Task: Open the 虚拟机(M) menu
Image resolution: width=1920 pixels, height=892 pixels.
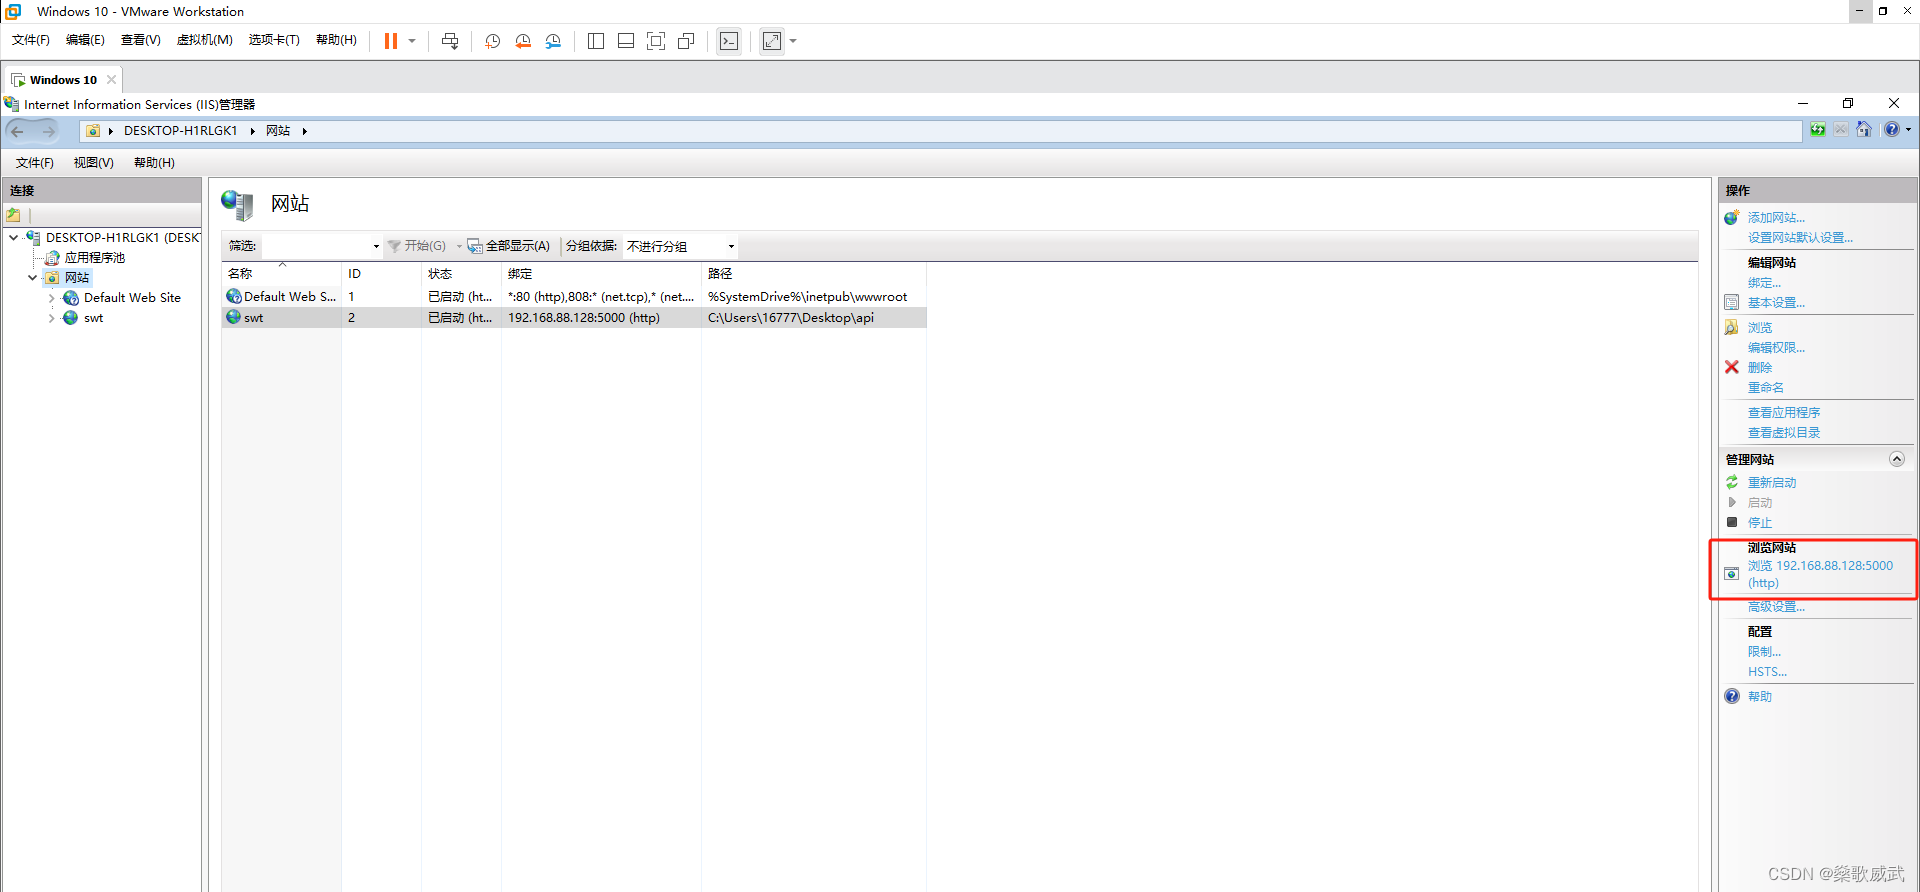Action: [x=205, y=40]
